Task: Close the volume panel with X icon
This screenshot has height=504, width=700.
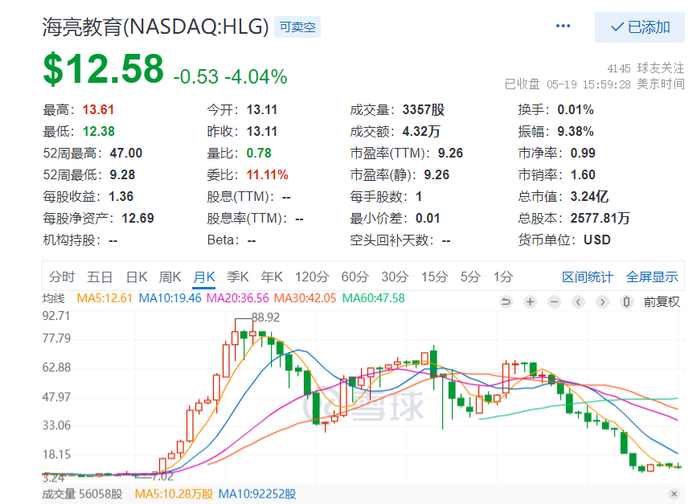Action: (x=674, y=493)
